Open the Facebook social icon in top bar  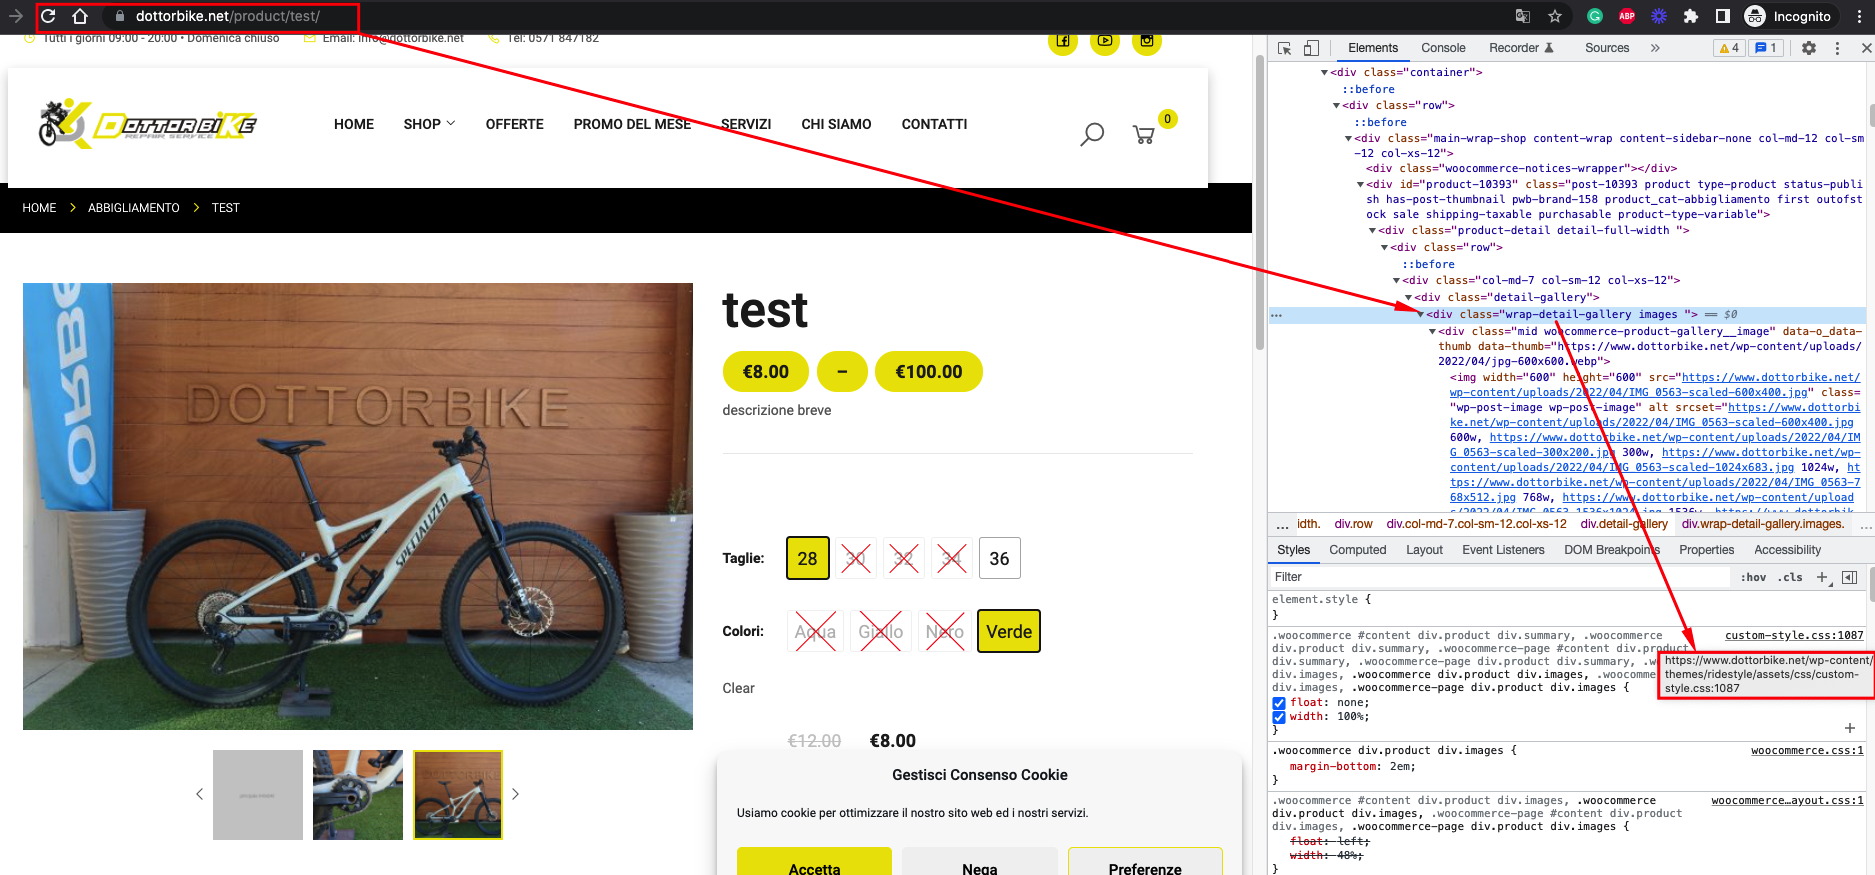point(1063,41)
